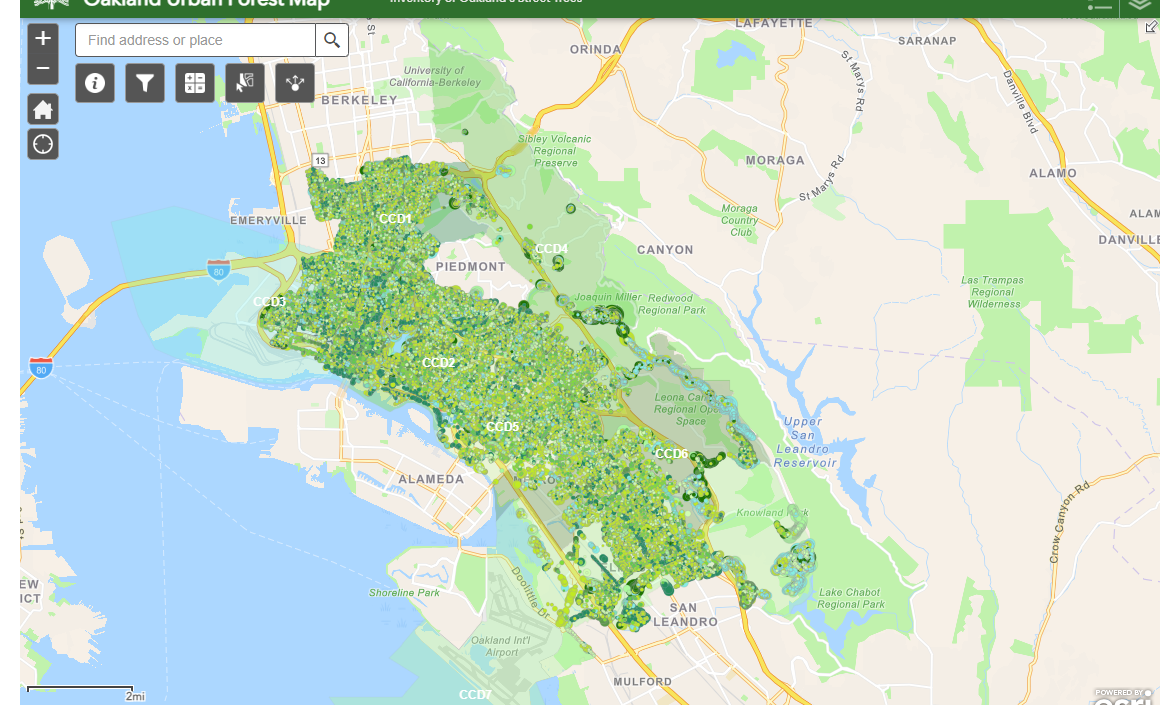Screen dimensions: 1176x705
Task: Find my location with the crosshair button
Action: click(43, 144)
